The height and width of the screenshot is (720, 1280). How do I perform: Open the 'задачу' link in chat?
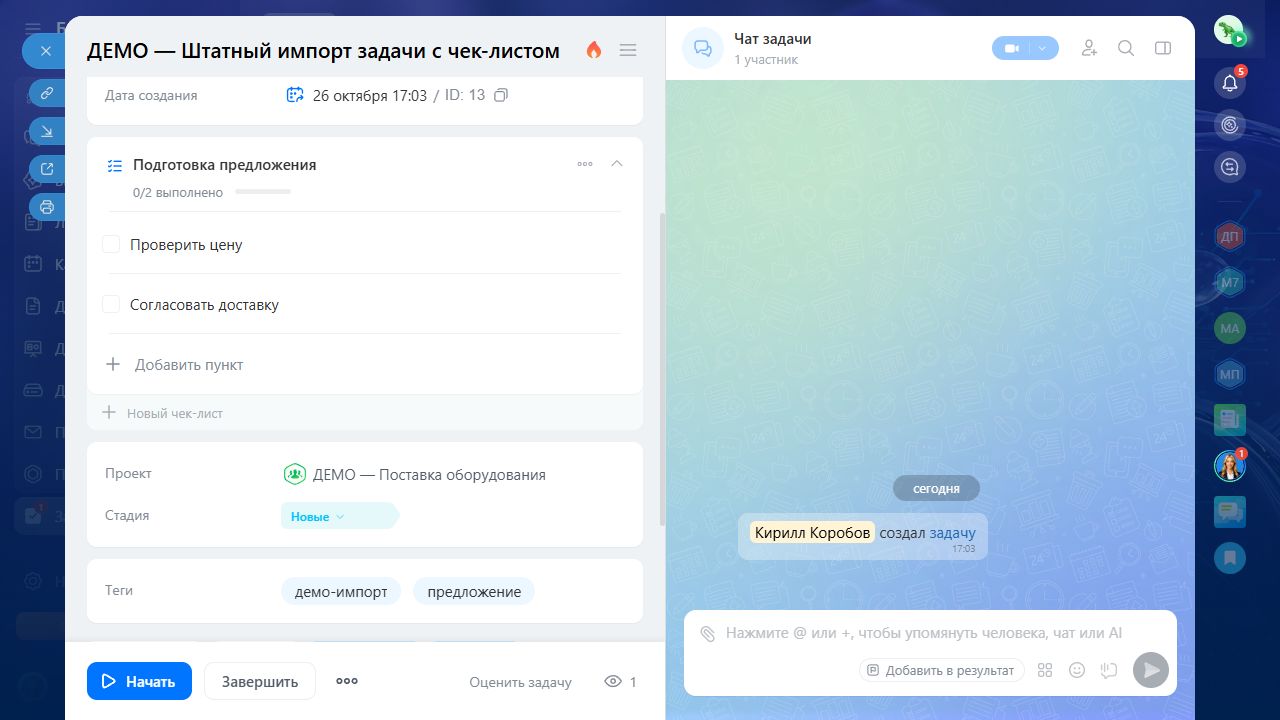click(x=952, y=533)
